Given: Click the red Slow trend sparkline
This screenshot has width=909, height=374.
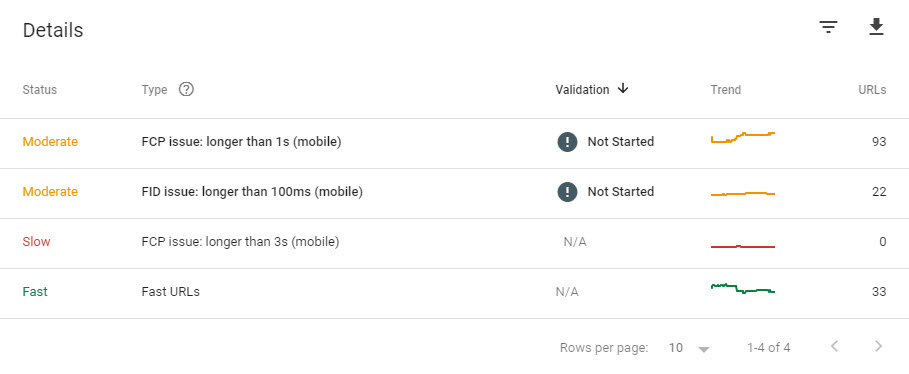Looking at the screenshot, I should [x=743, y=246].
